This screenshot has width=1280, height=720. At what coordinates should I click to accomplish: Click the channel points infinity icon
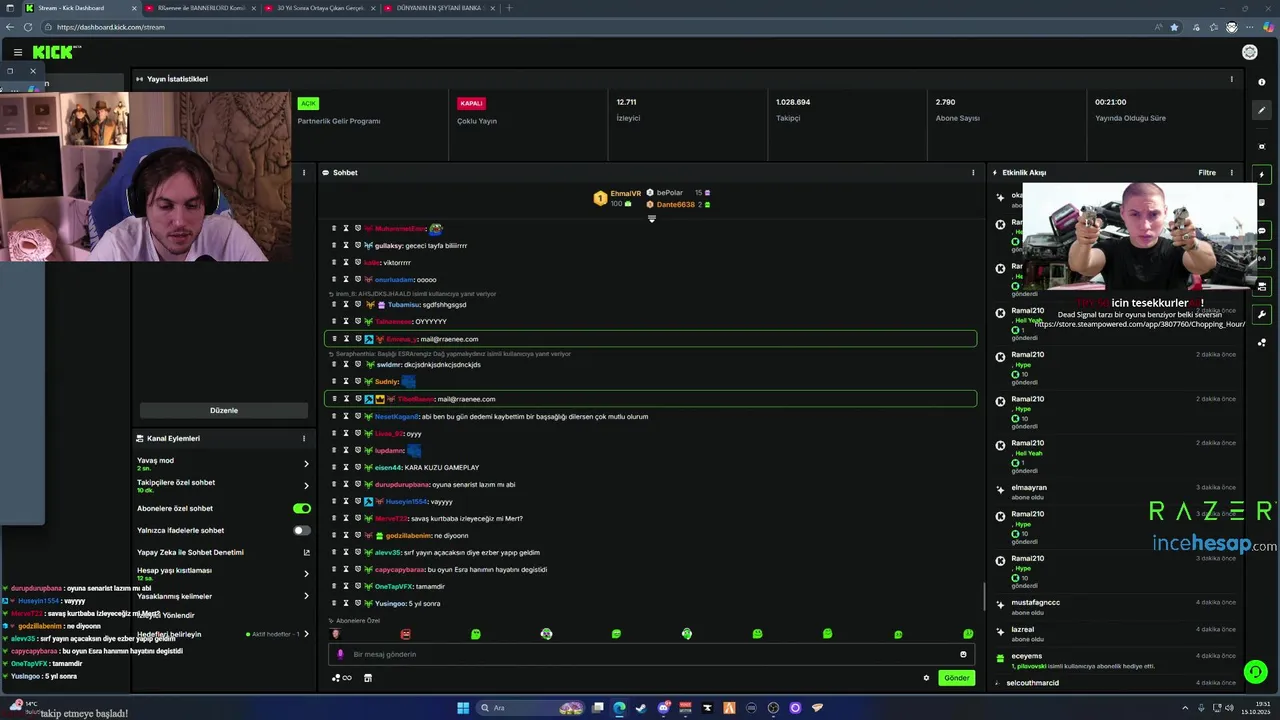[x=347, y=678]
